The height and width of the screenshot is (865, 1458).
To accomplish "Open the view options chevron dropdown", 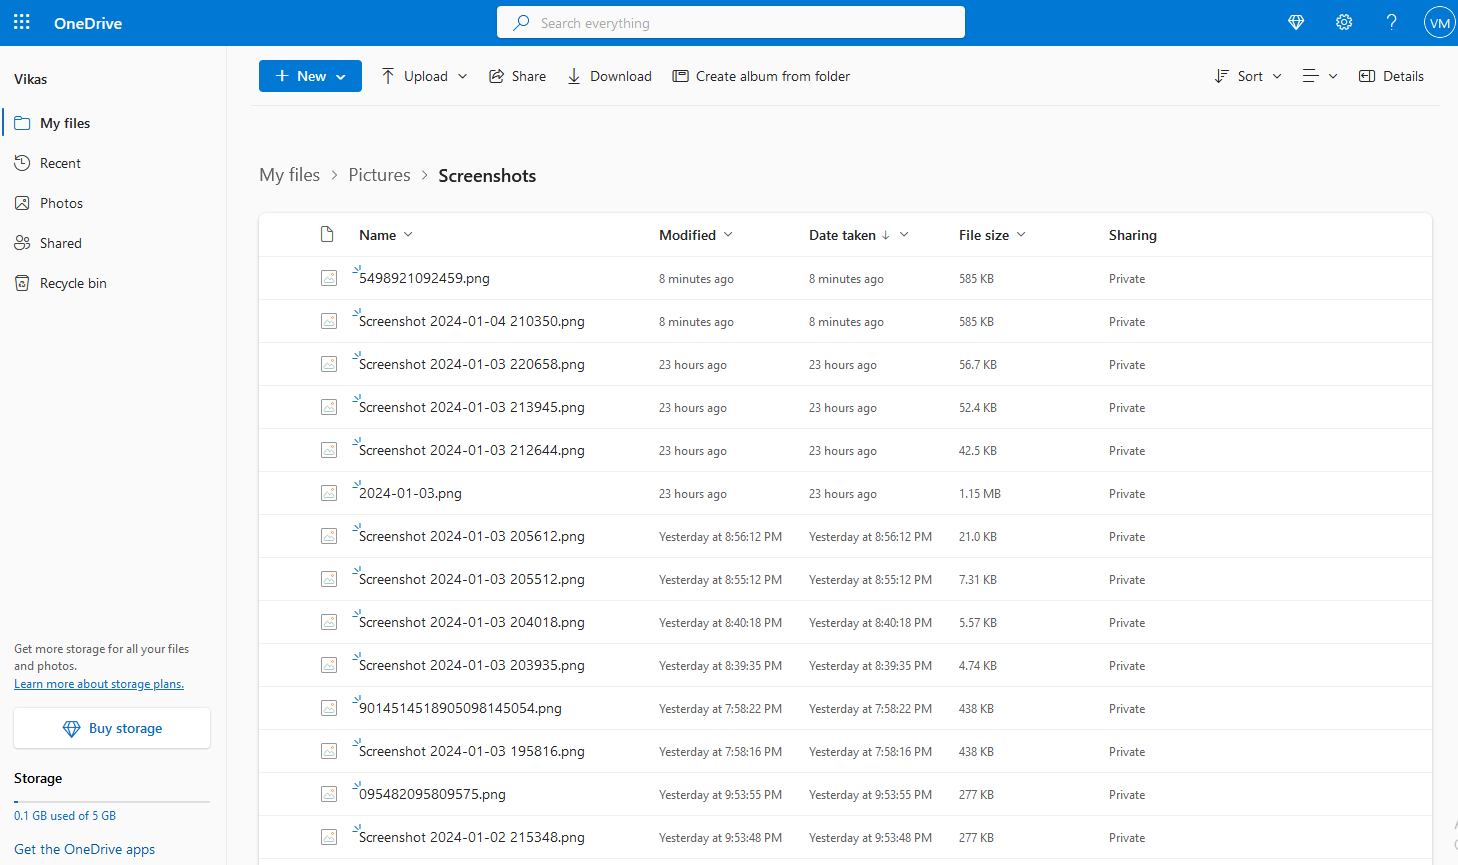I will pos(1334,75).
